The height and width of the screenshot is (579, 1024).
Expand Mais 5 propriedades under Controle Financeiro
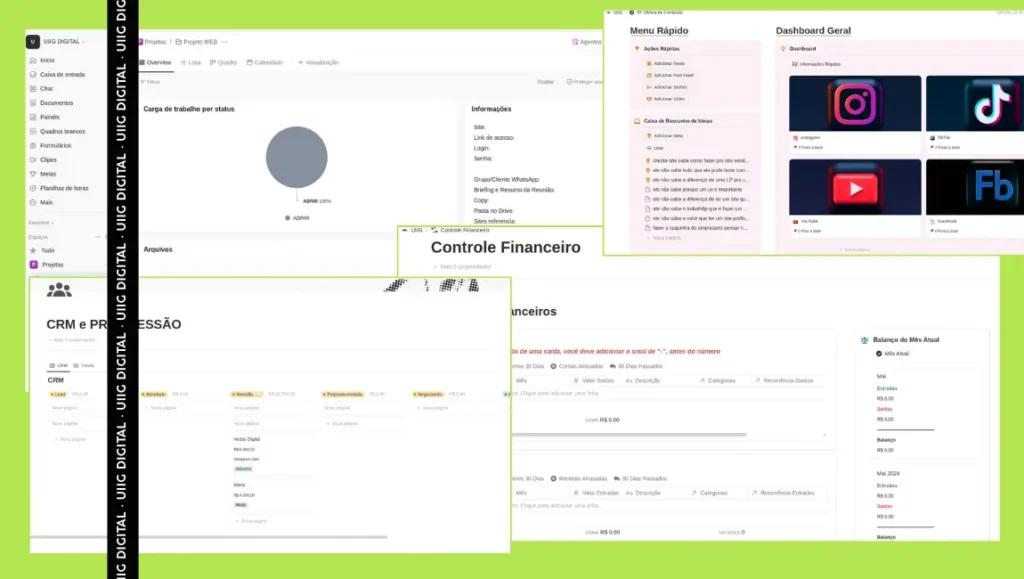(461, 267)
